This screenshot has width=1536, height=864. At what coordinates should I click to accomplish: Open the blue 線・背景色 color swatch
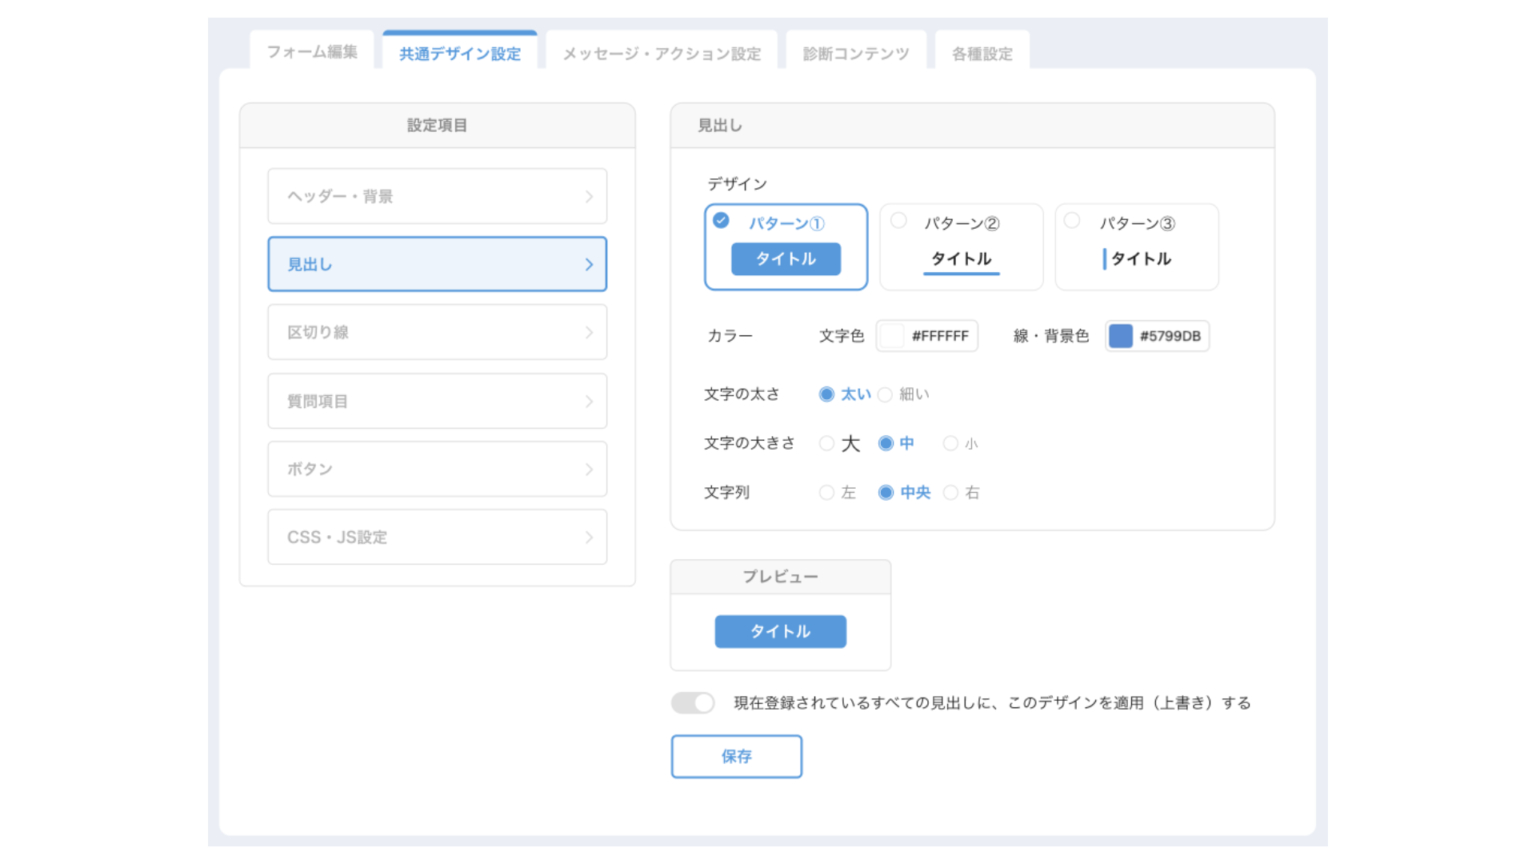[x=1121, y=336]
